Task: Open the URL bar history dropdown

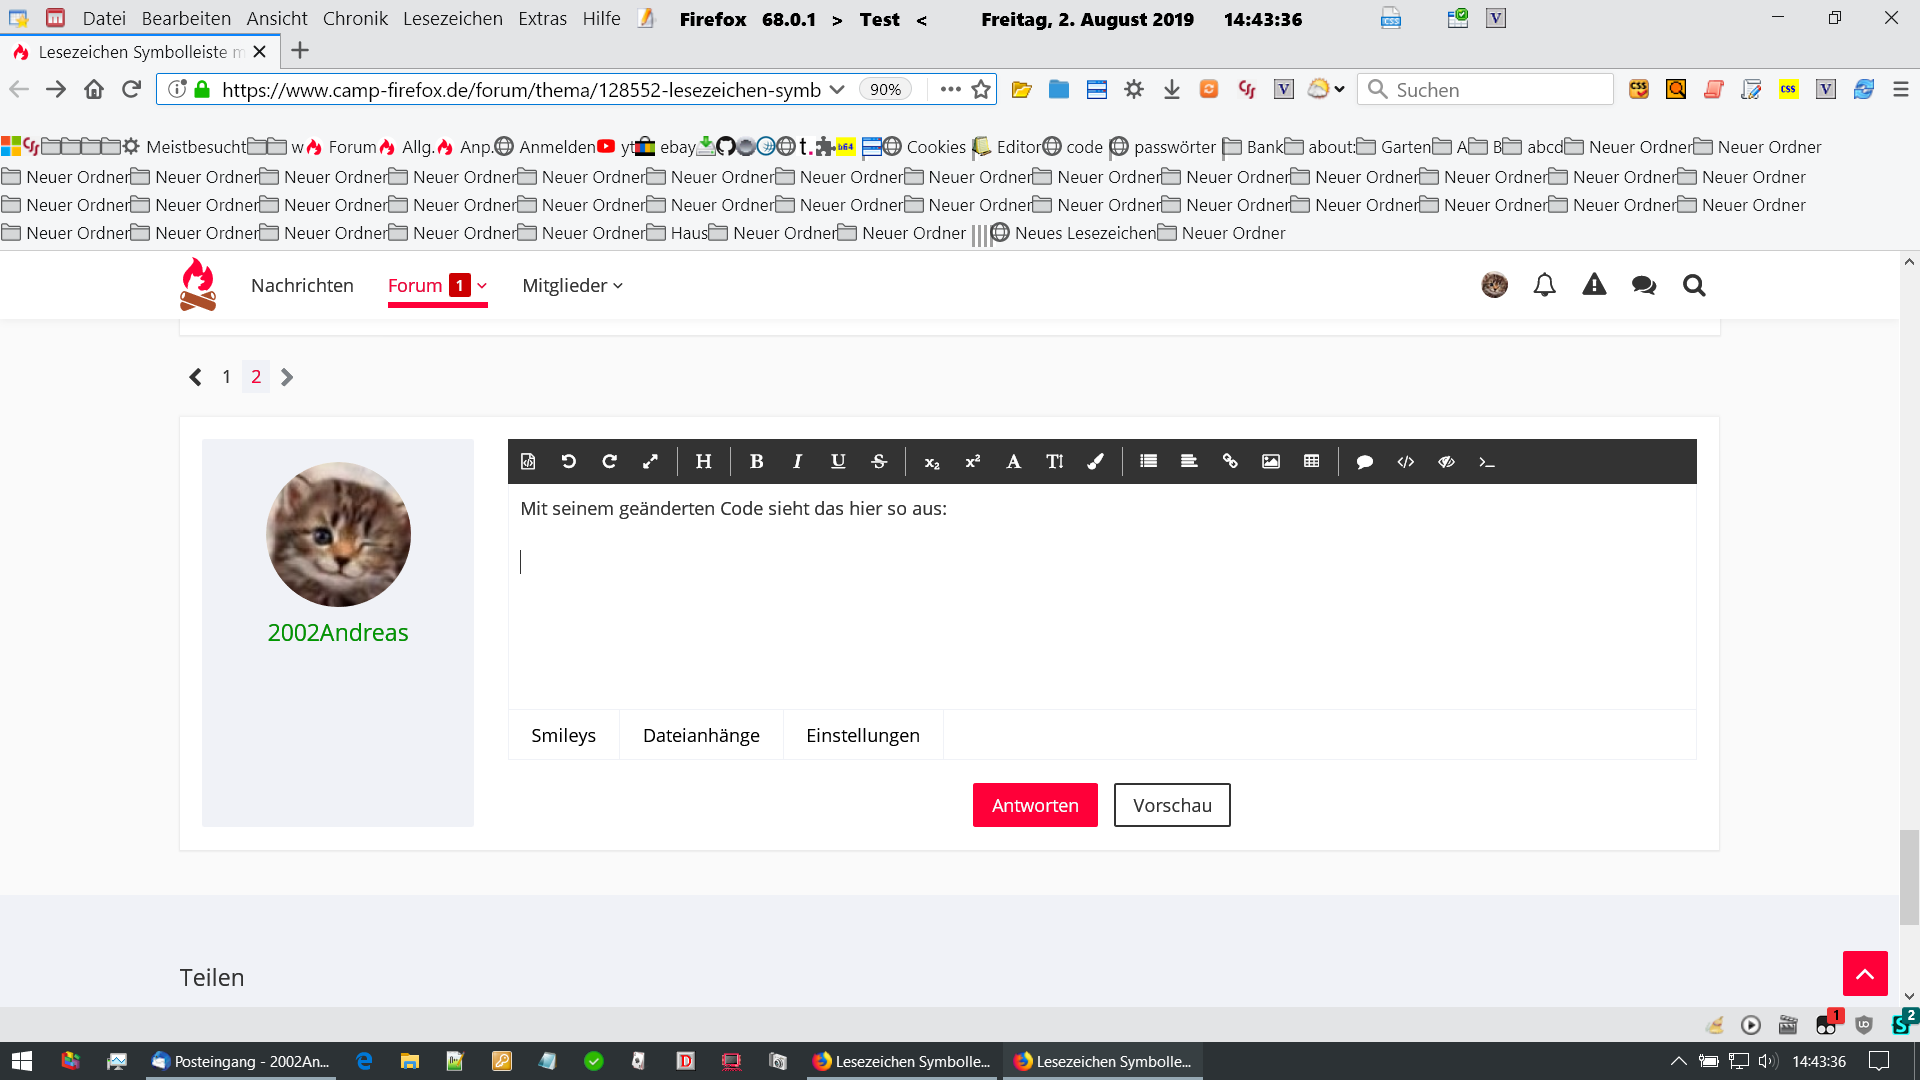Action: (x=837, y=89)
